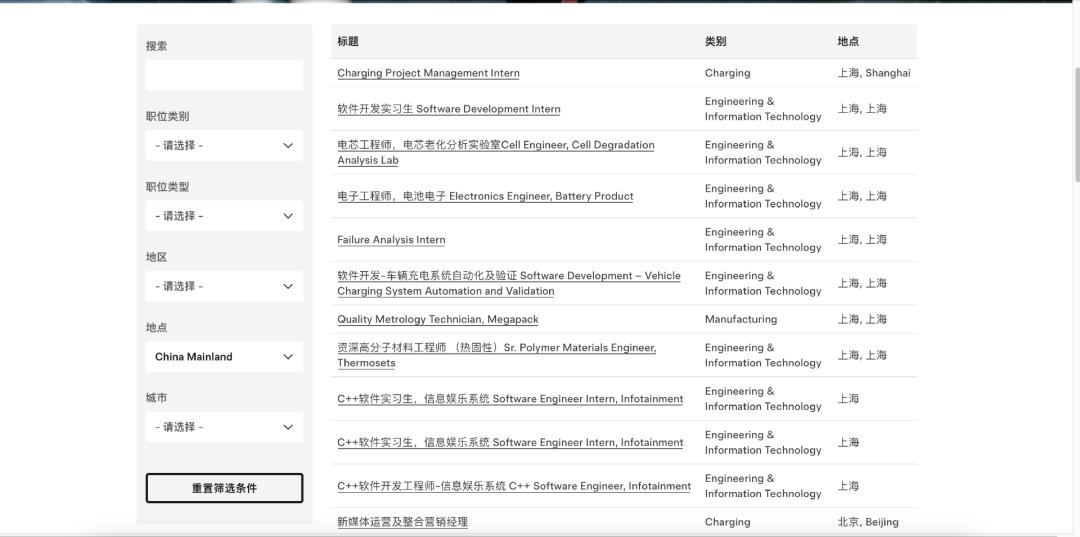Click the search input field
Screen dimensions: 1080x537
(x=224, y=75)
